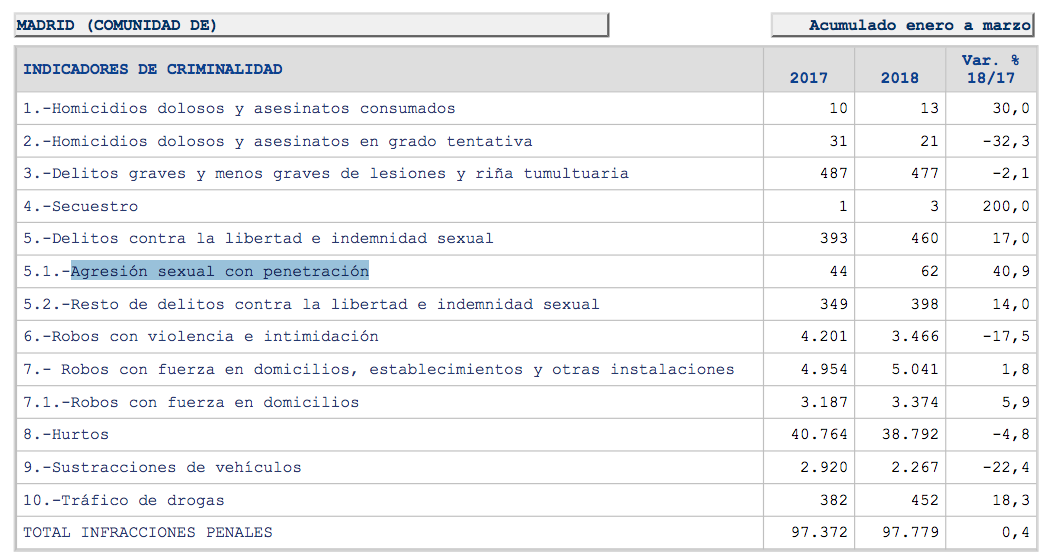Click the 10.-Tráfico de drogas row label
This screenshot has width=1057, height=559.
124,500
